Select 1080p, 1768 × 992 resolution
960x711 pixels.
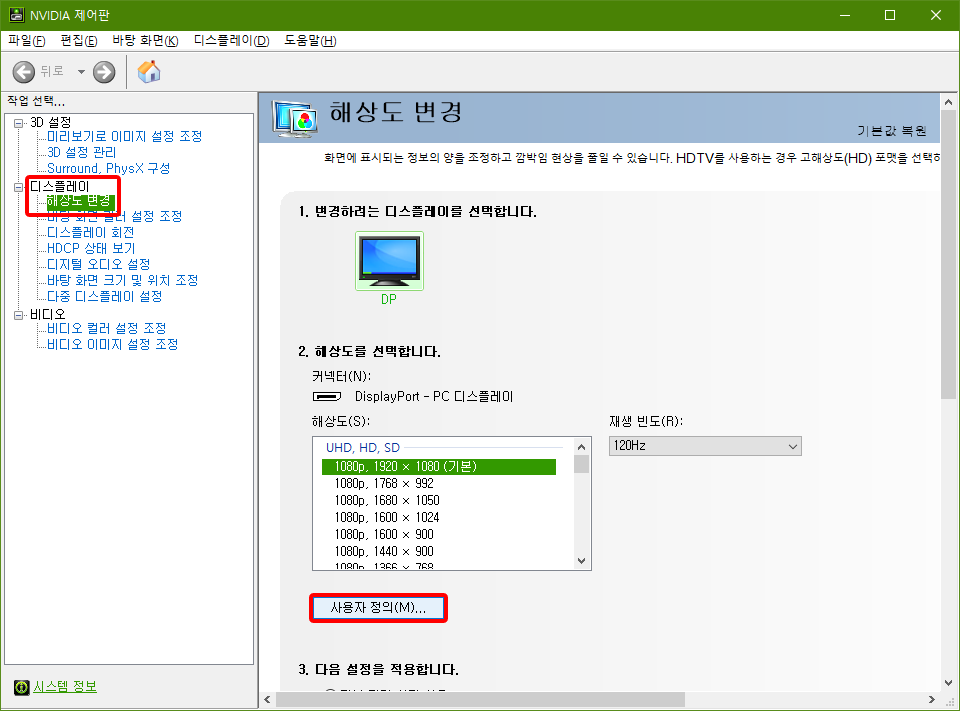(384, 484)
